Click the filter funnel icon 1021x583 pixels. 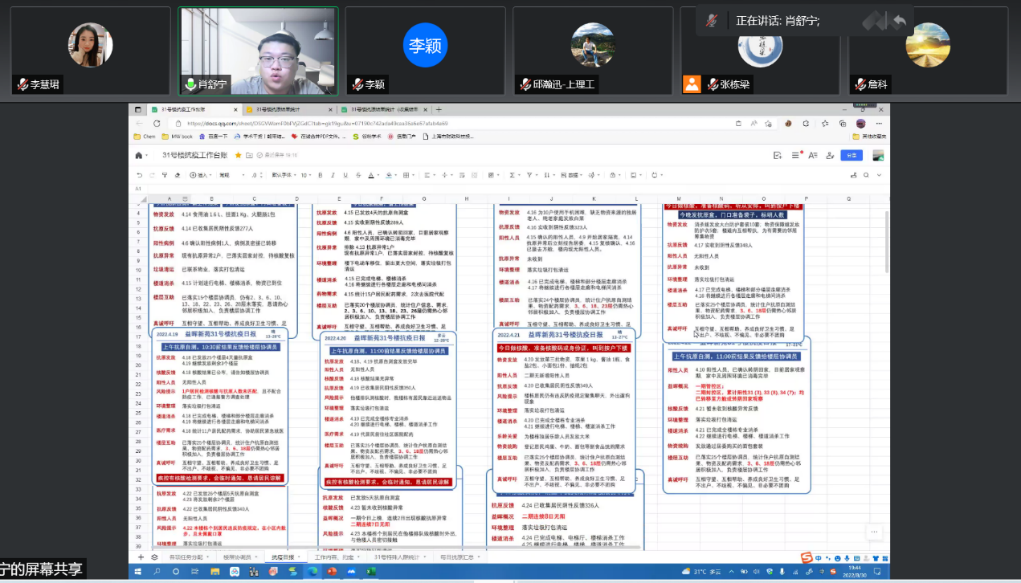(530, 175)
